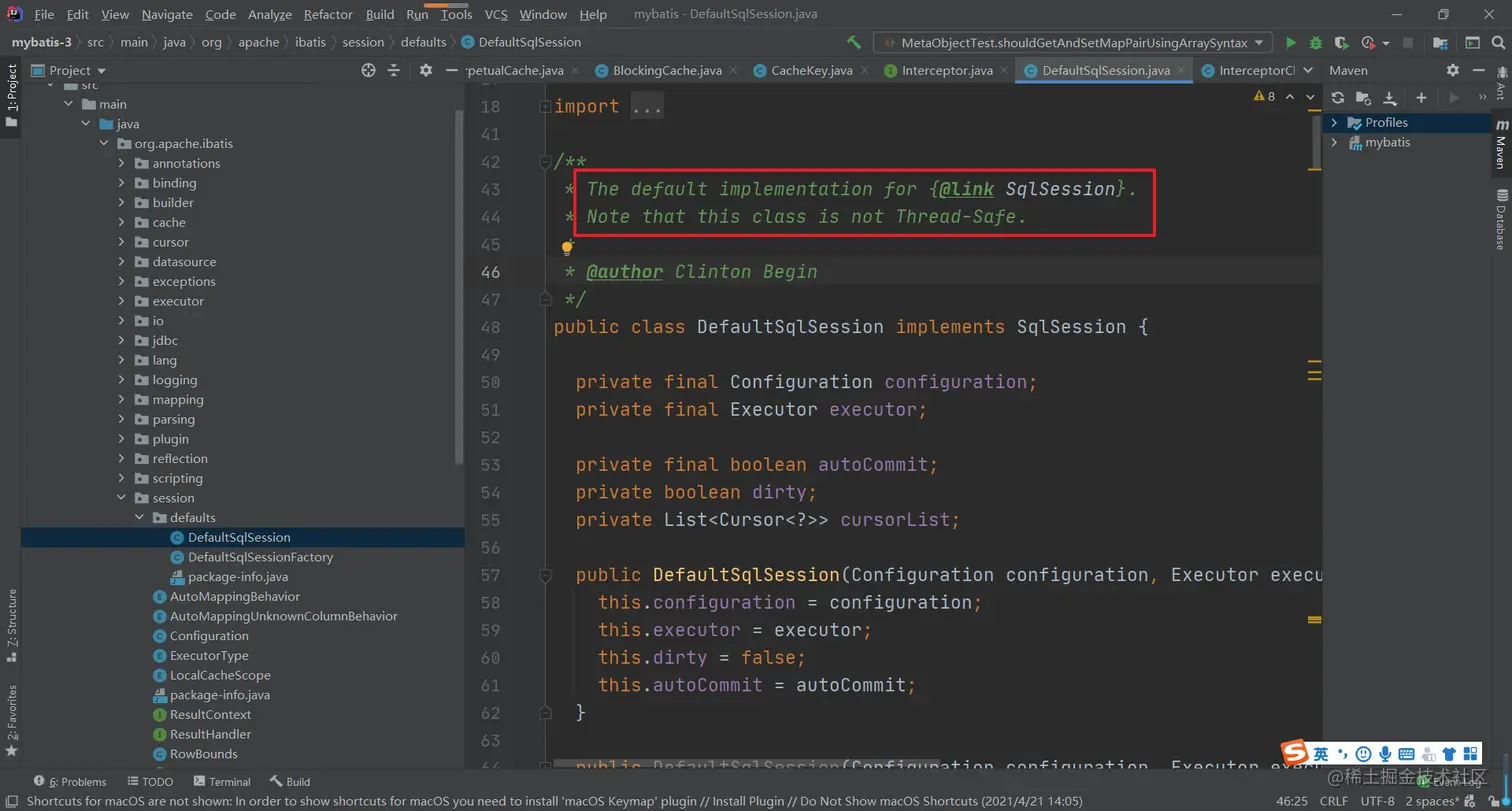1512x811 pixels.
Task: Toggle the Maven side tool window stripe
Action: [x=1501, y=143]
